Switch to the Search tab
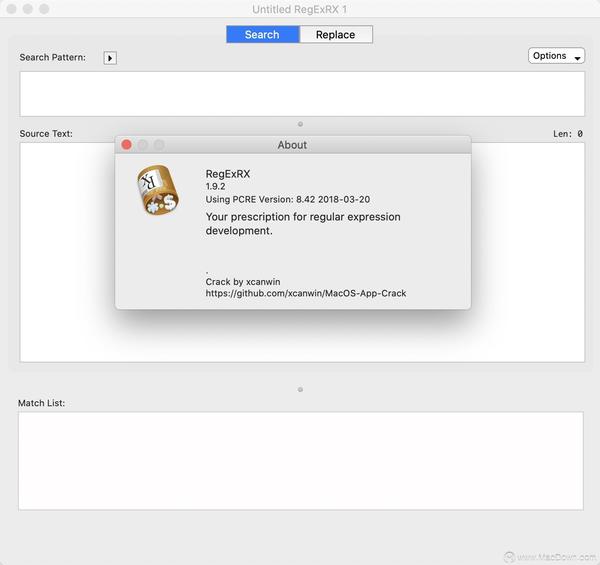600x565 pixels. click(x=262, y=34)
